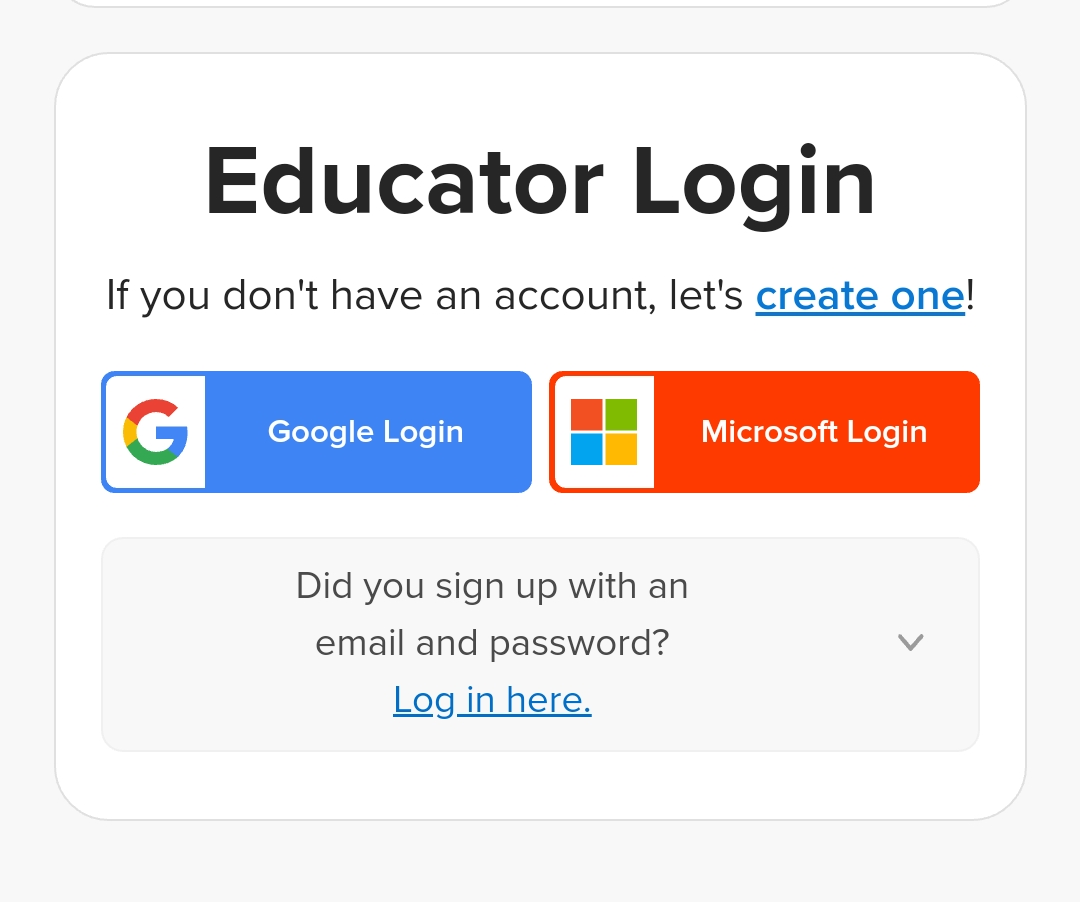Click the Microsoft four-square logo icon
Image resolution: width=1080 pixels, height=902 pixels.
604,432
